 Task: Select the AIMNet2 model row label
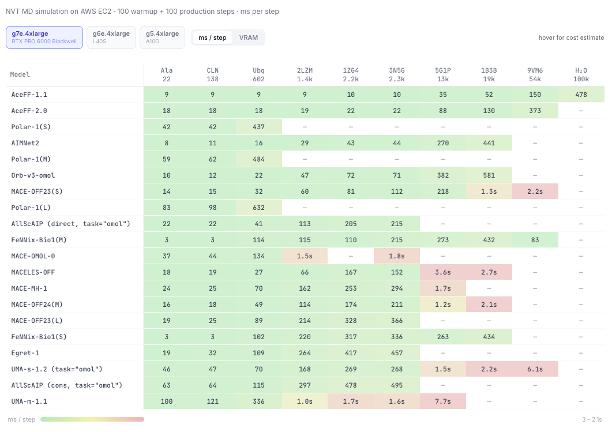[x=25, y=143]
